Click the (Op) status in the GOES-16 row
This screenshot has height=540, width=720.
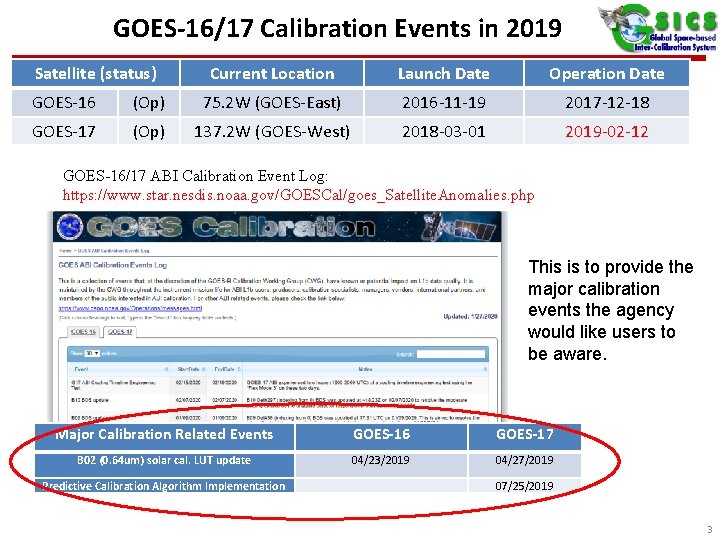(x=149, y=102)
